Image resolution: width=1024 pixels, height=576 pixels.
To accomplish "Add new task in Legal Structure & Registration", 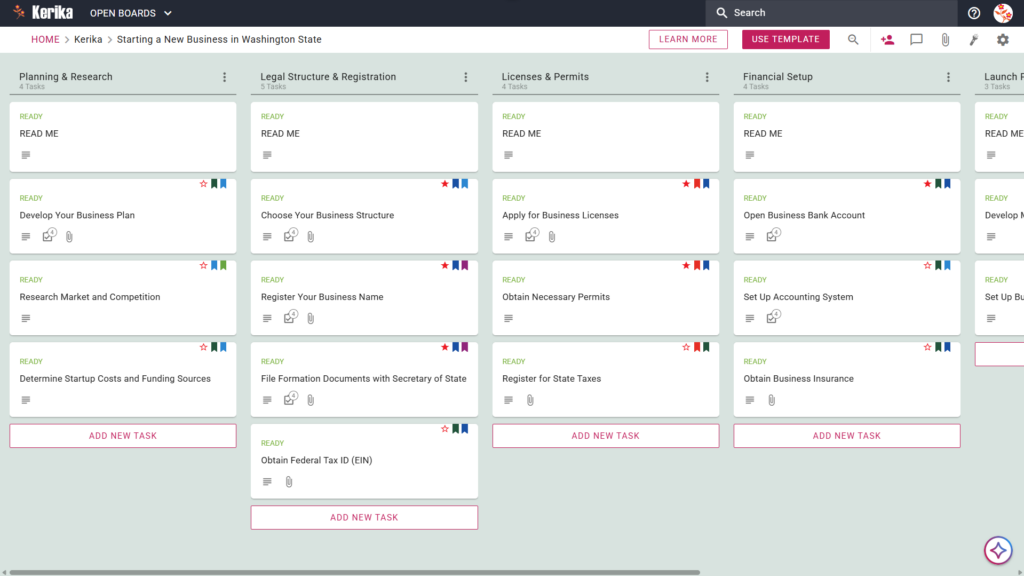I will click(x=364, y=517).
